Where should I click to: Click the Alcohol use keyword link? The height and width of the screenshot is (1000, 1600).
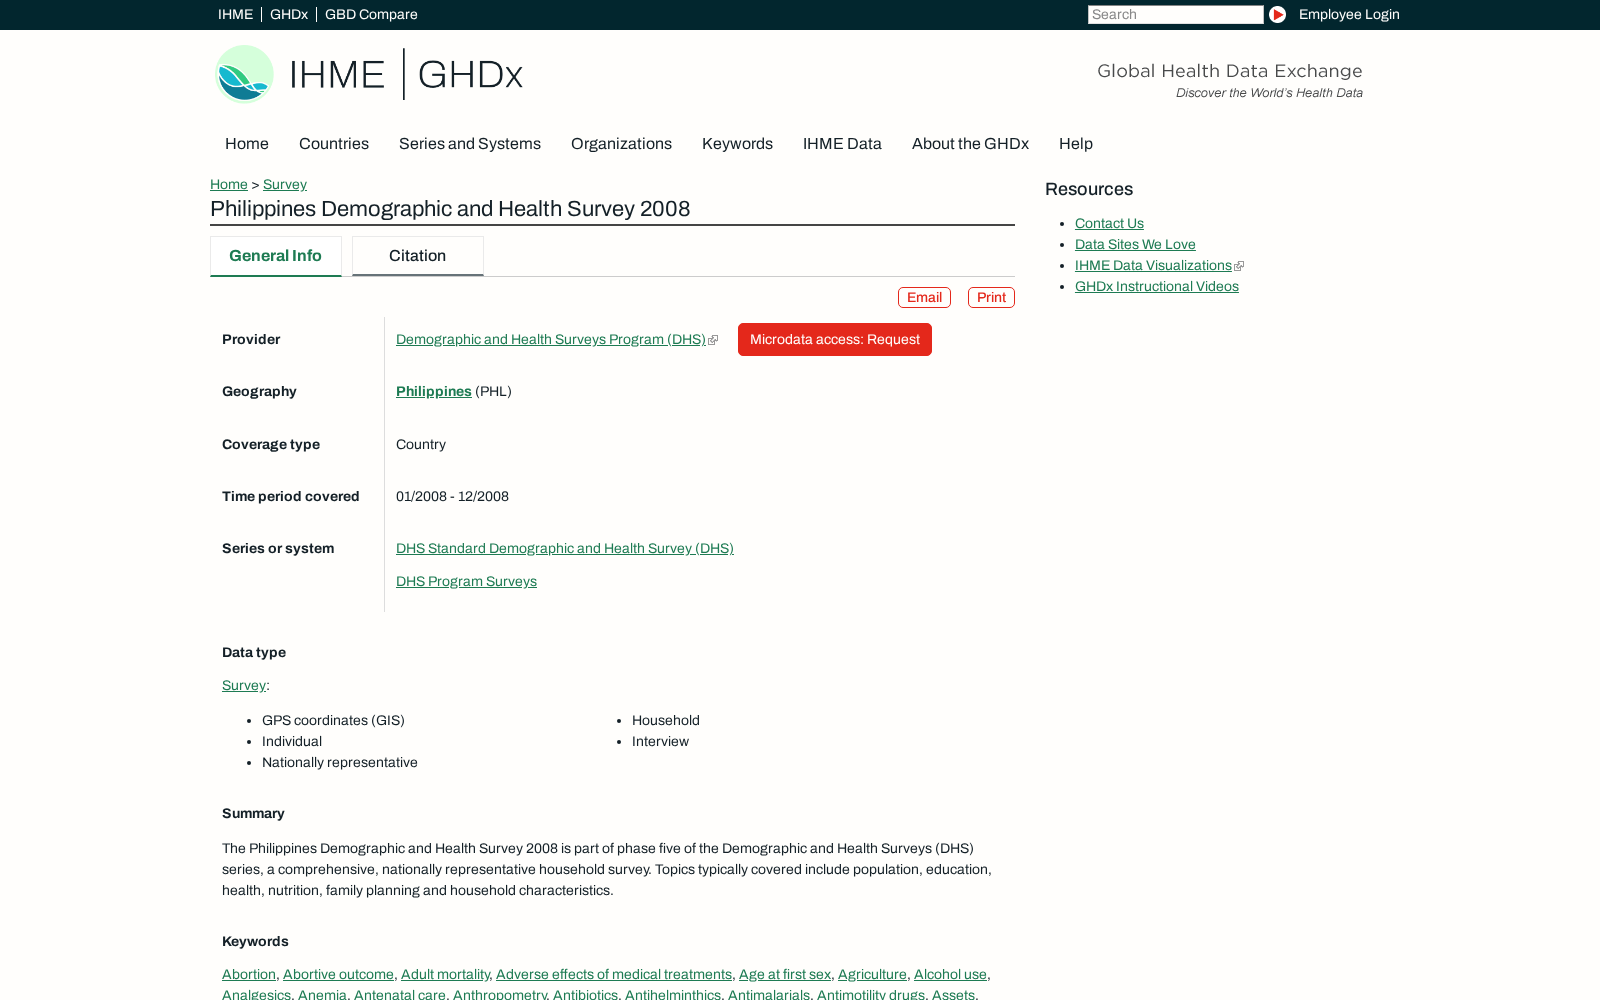[950, 974]
